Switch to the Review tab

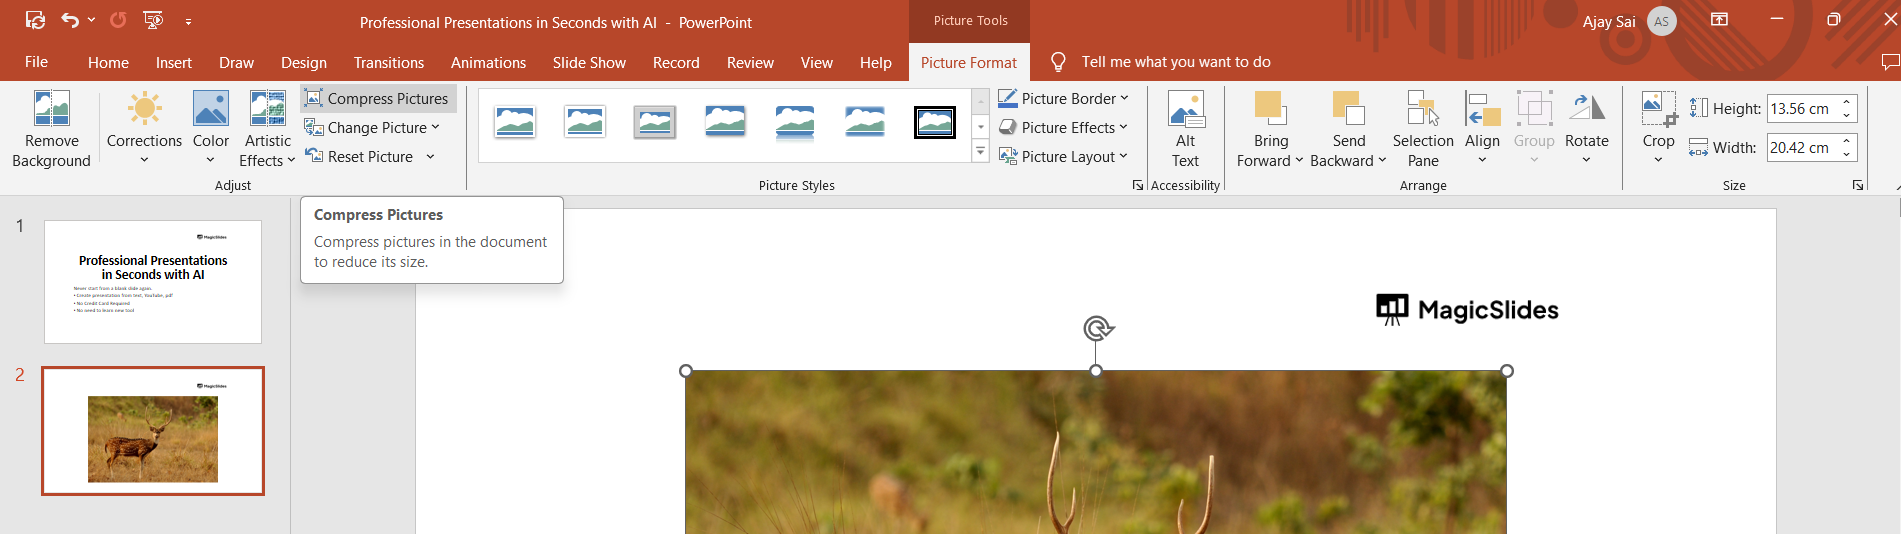[x=750, y=62]
